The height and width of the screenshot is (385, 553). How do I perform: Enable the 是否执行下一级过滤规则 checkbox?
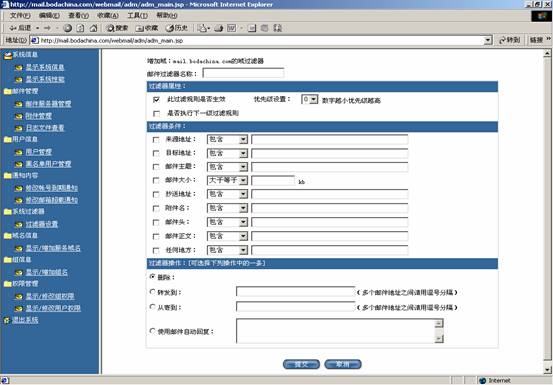[x=156, y=114]
